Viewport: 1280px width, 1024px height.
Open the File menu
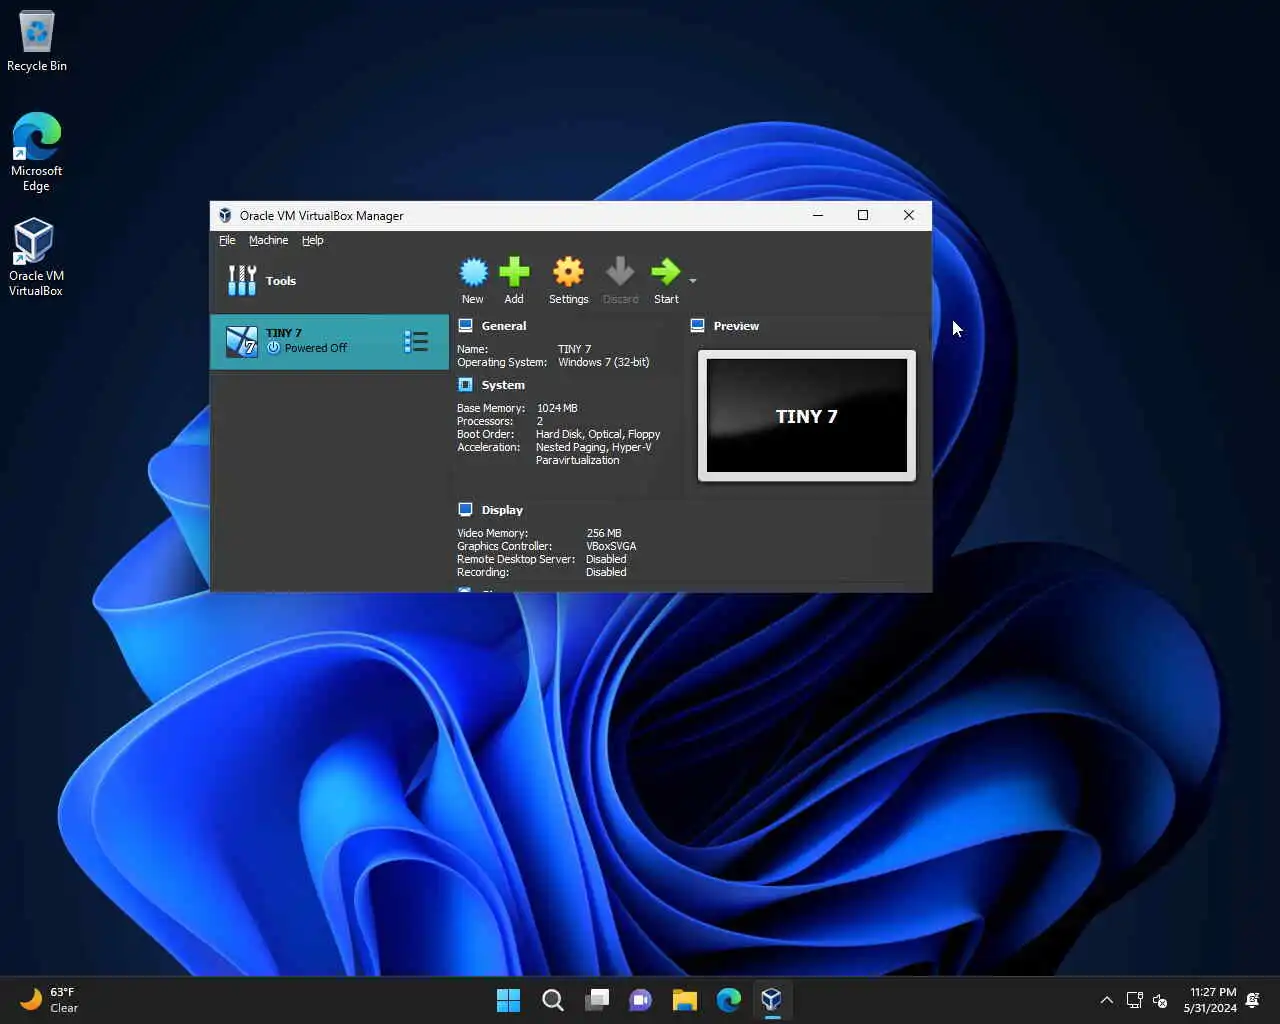coord(227,240)
